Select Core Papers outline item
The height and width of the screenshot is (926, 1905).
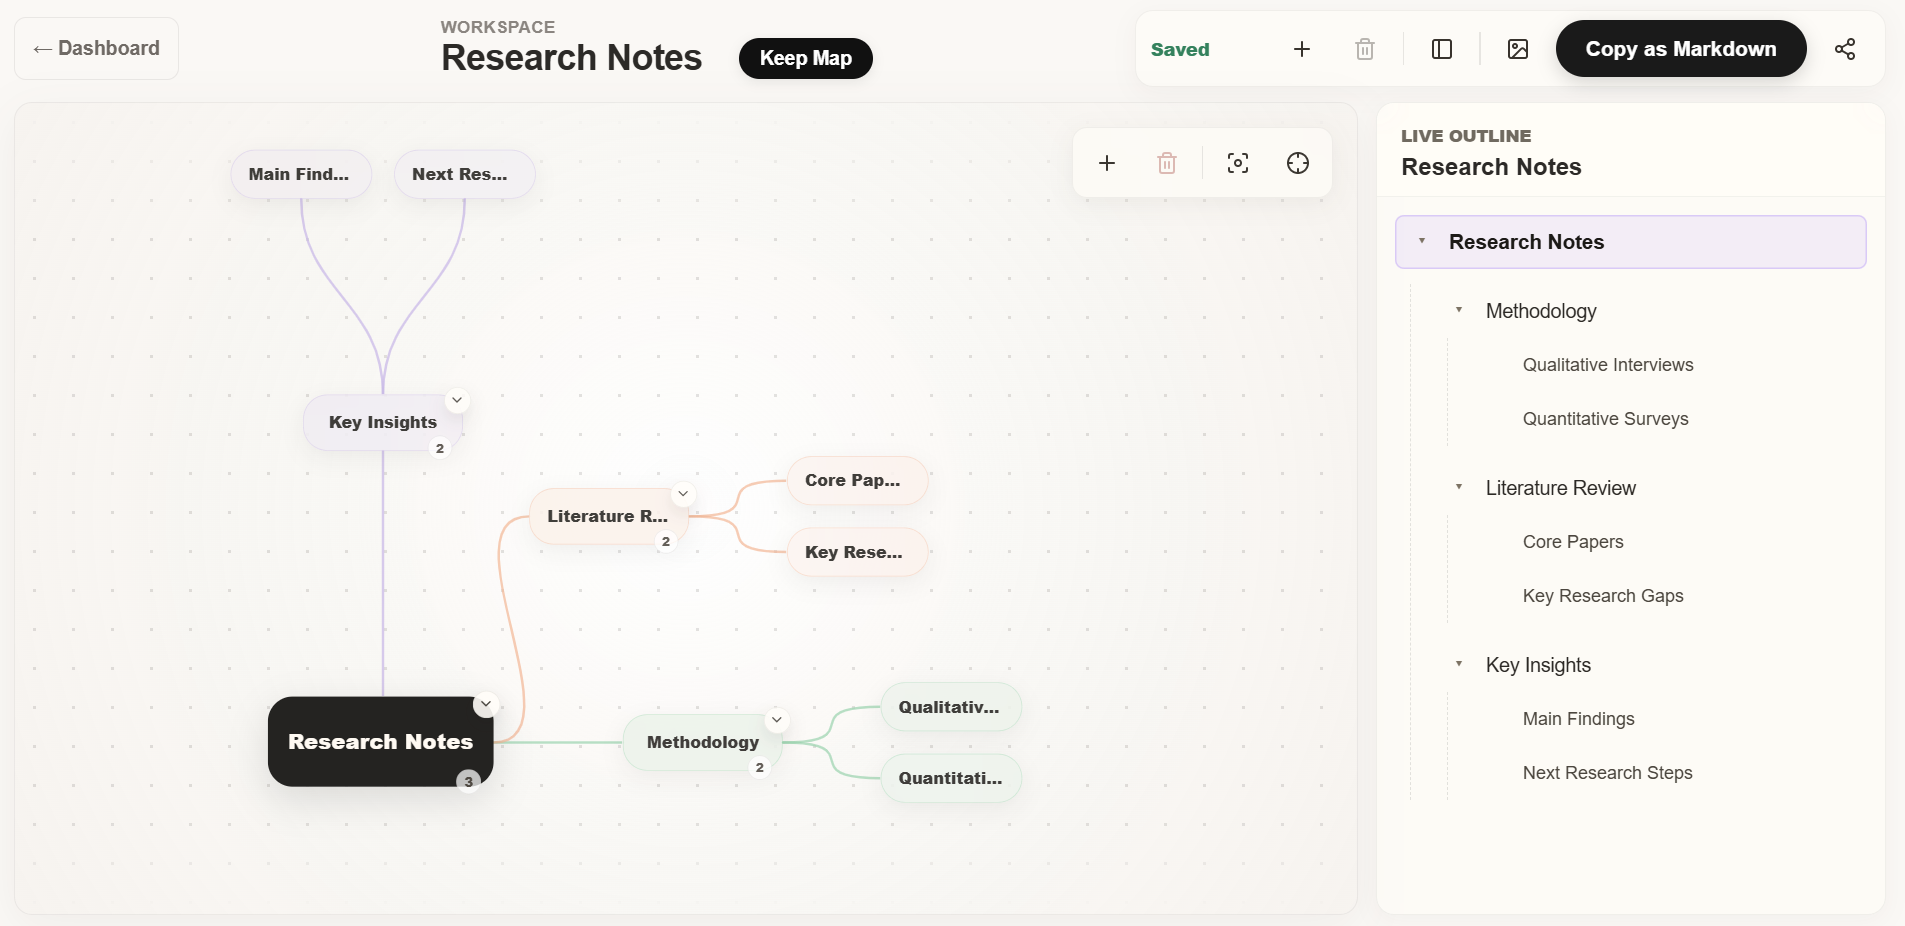[1573, 542]
